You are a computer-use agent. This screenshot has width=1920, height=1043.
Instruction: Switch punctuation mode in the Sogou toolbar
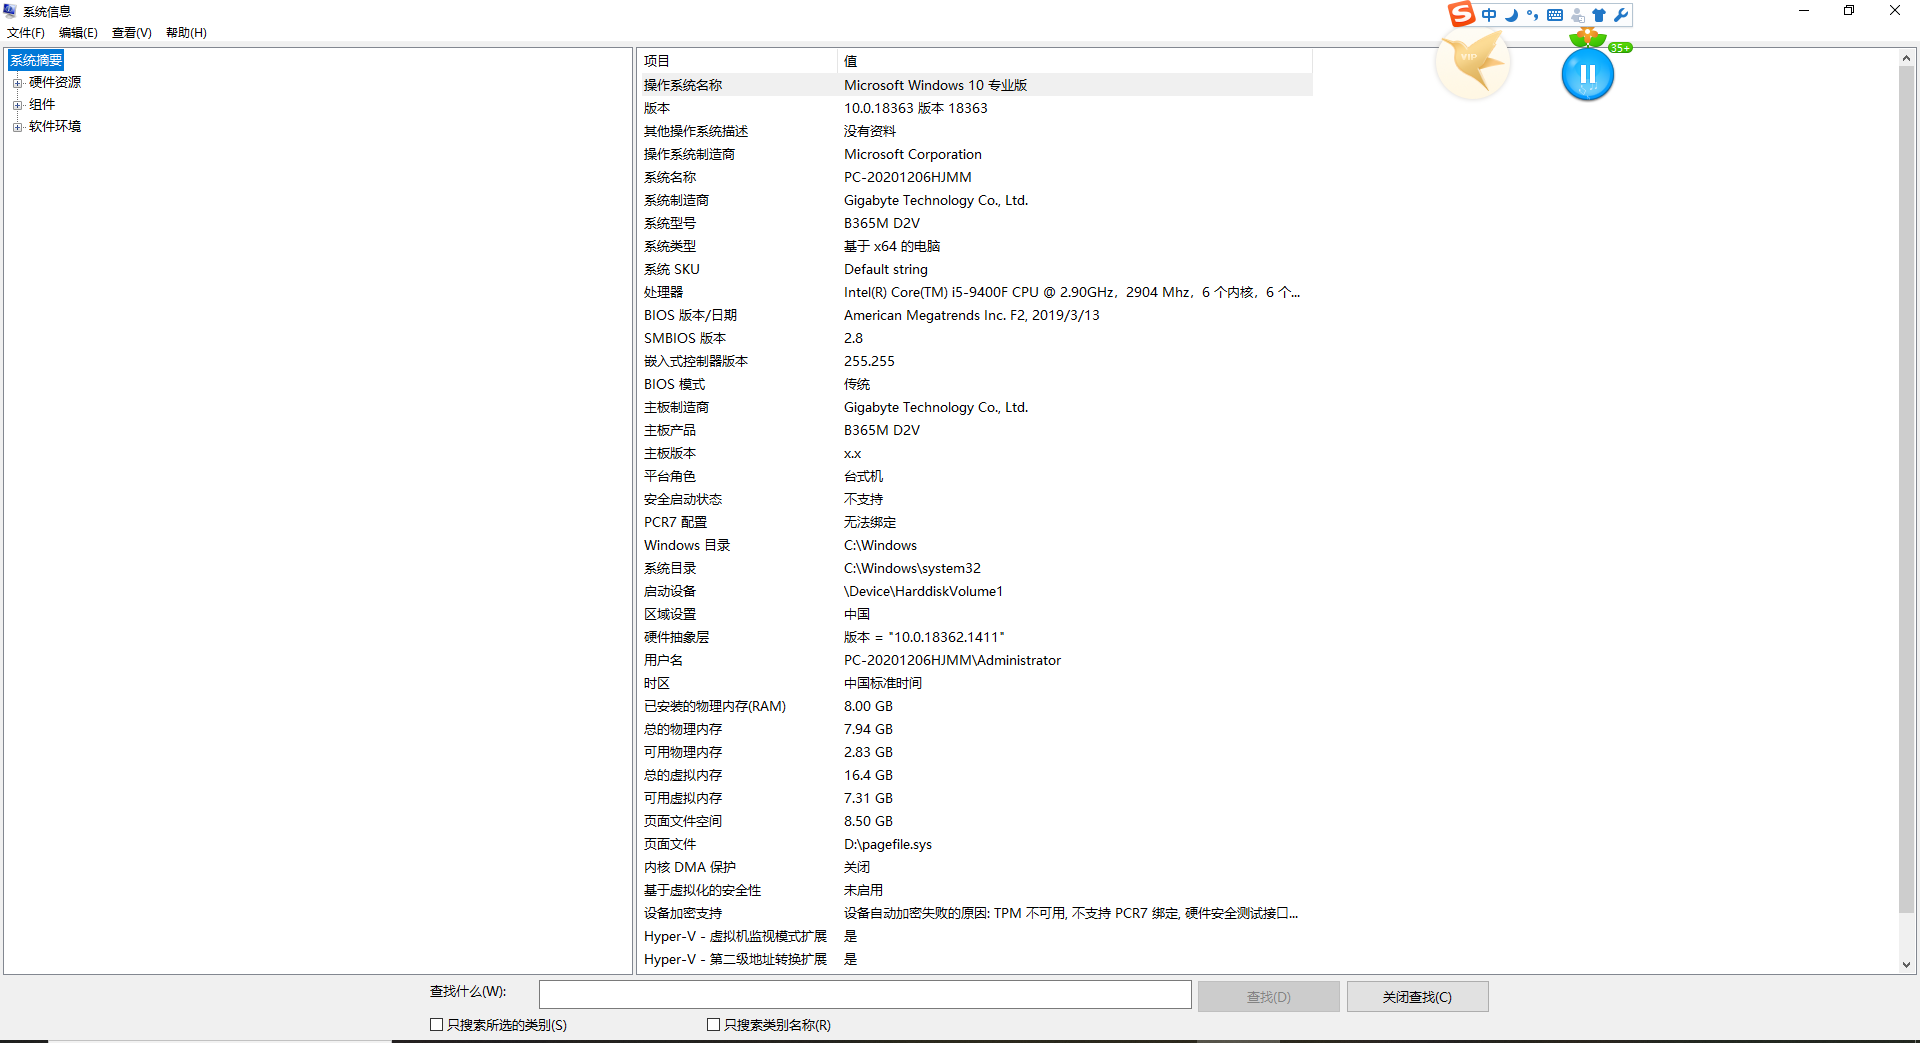pyautogui.click(x=1532, y=15)
